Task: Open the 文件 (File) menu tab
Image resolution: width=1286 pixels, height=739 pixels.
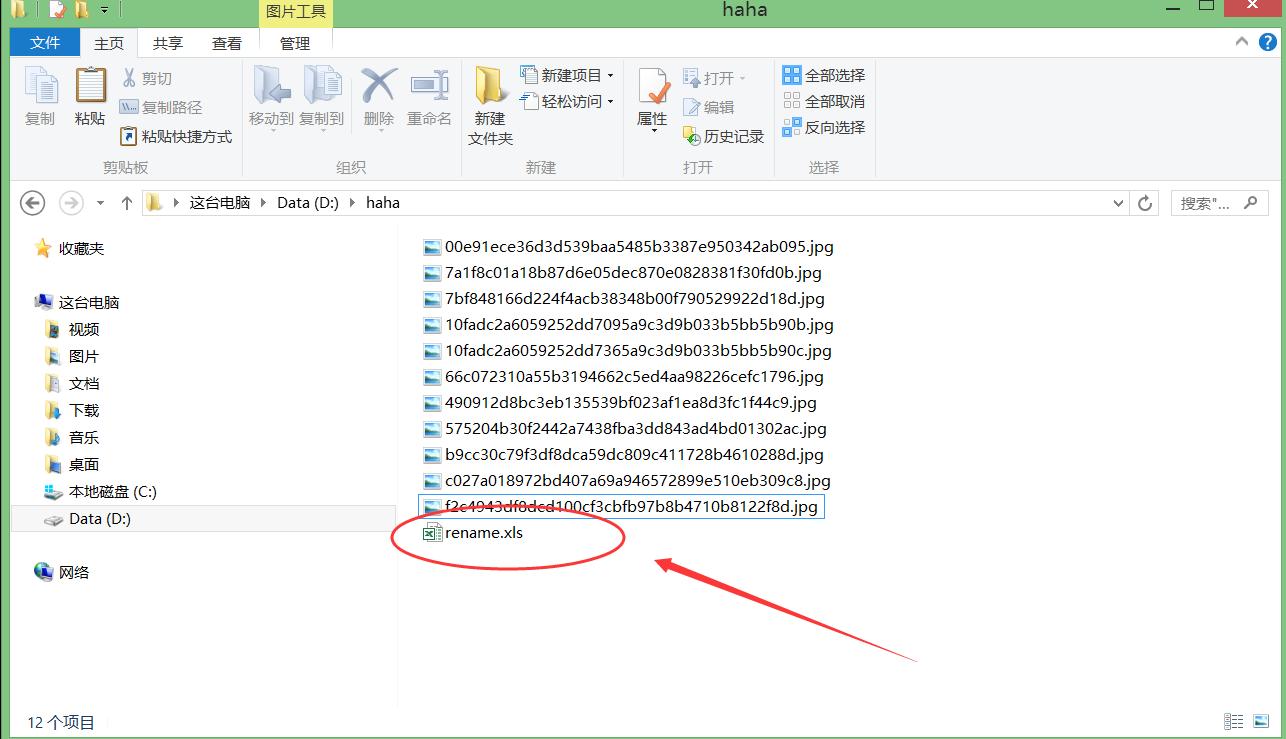Action: point(45,43)
